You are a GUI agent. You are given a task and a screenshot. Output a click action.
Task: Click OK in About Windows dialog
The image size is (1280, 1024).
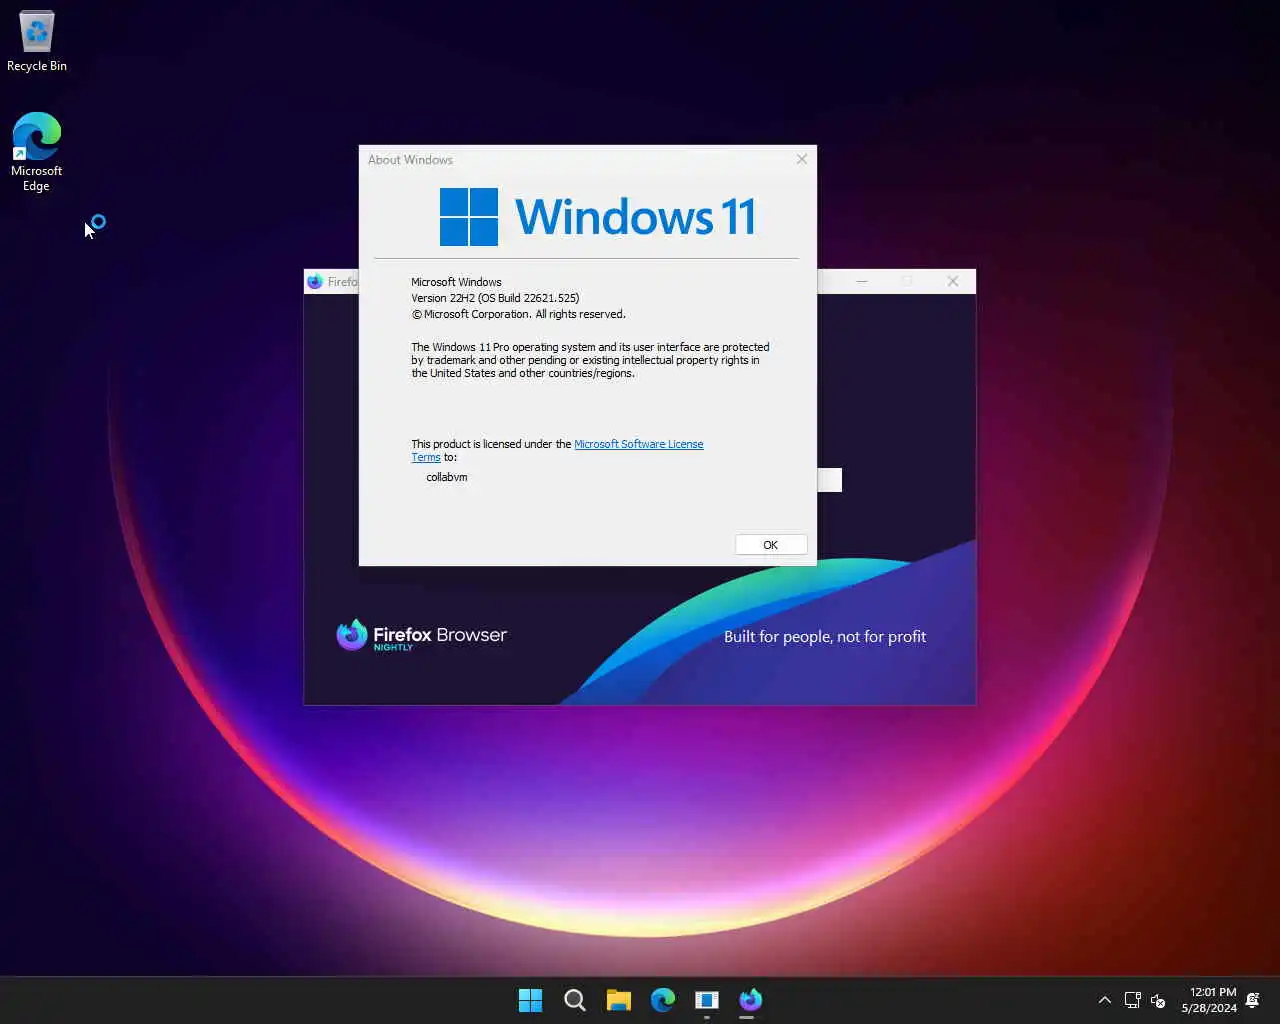[x=770, y=545]
